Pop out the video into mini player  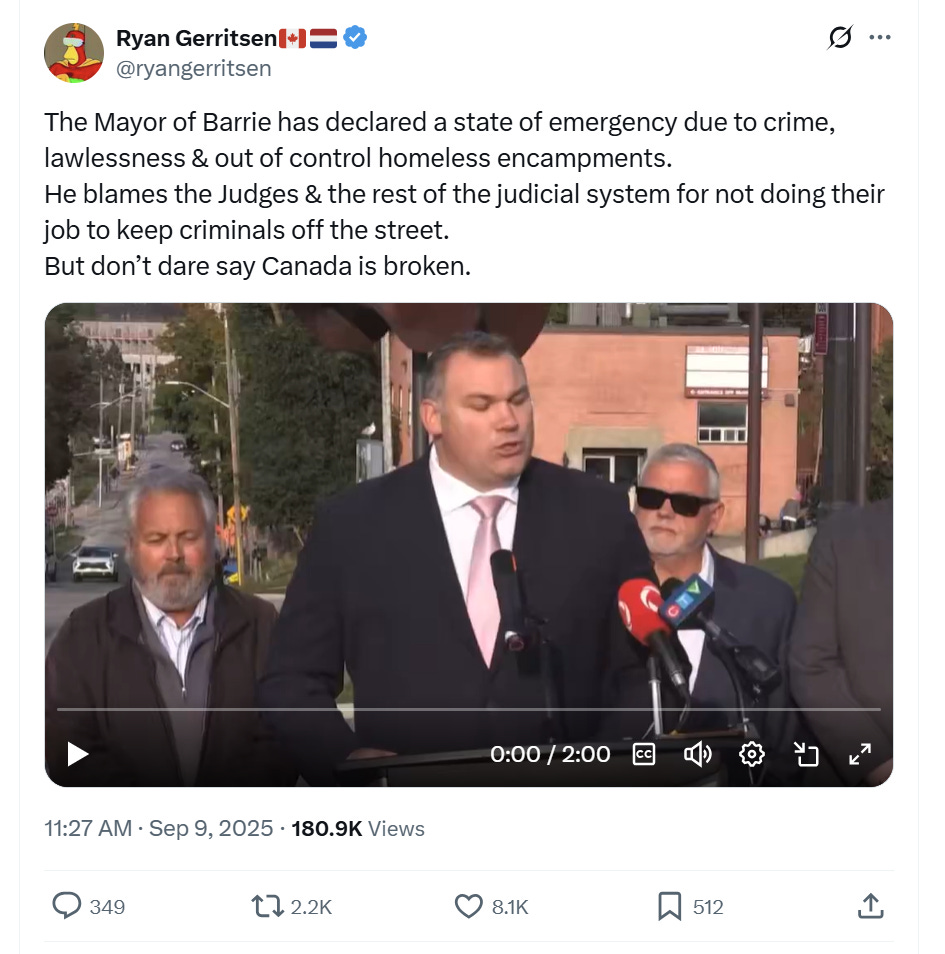pos(806,754)
